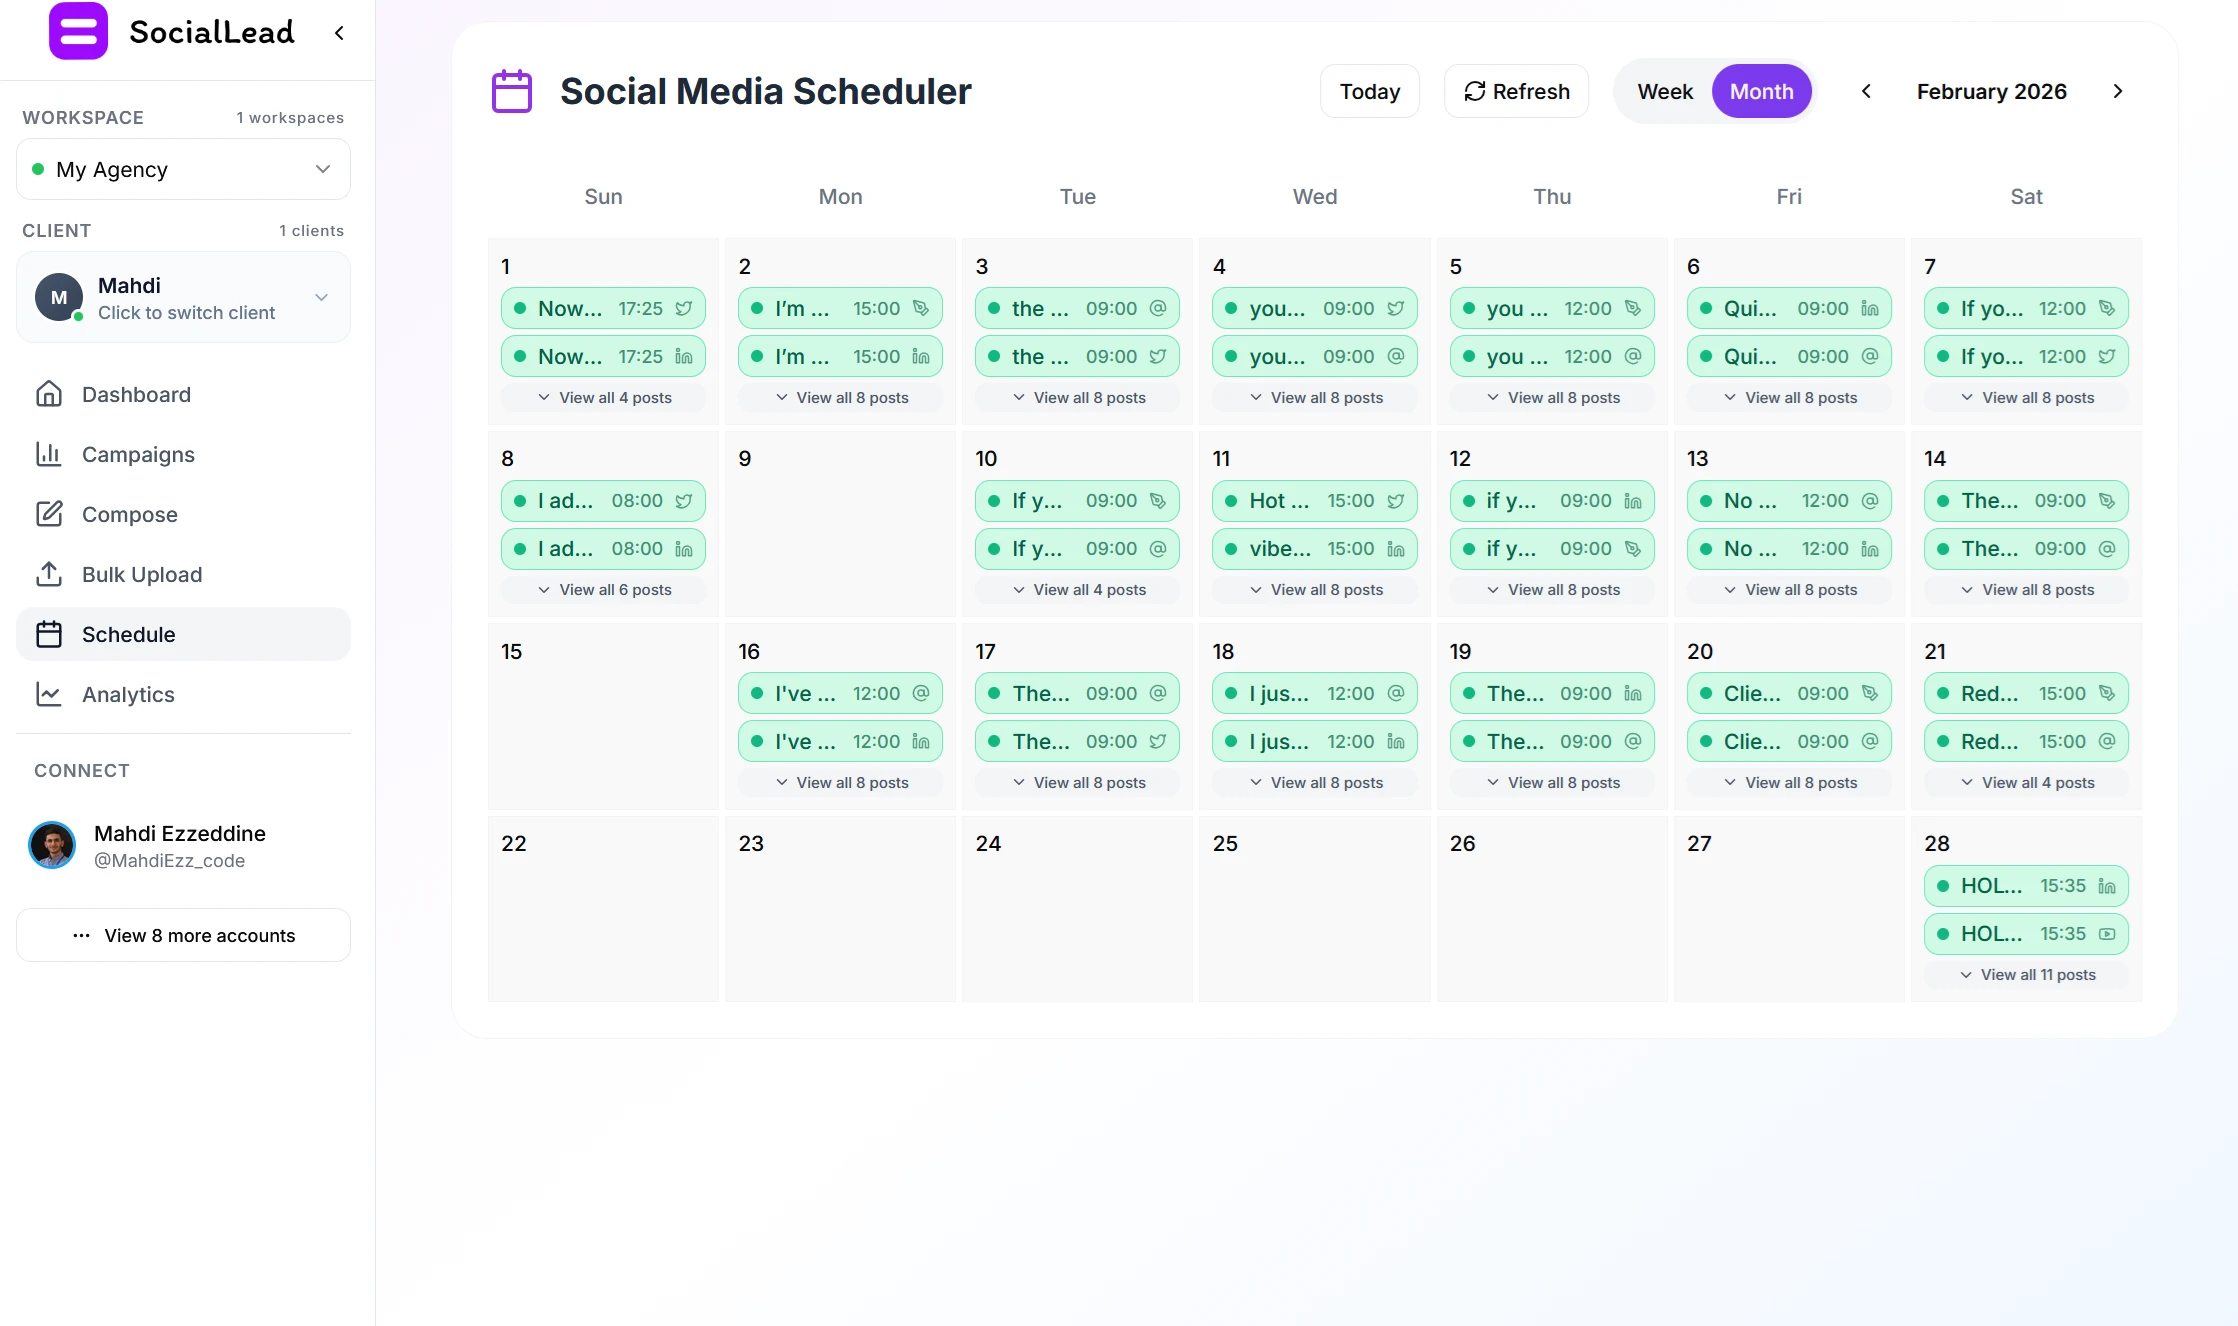Screen dimensions: 2238x1326
Task: Expand View all 6 posts on the 8th
Action: [x=604, y=590]
